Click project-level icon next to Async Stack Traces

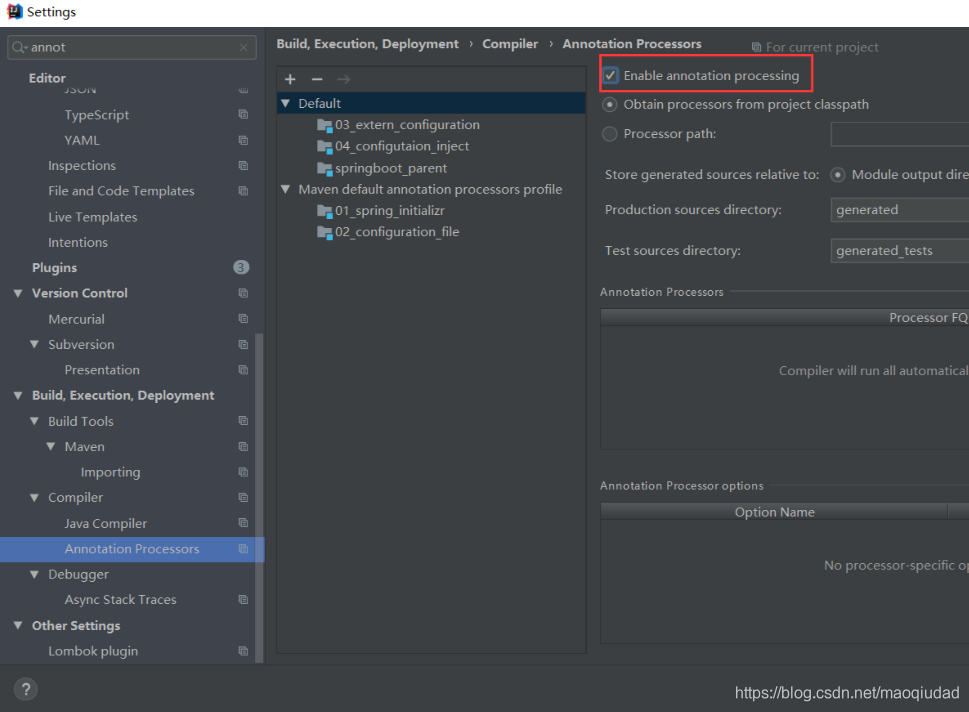point(243,600)
